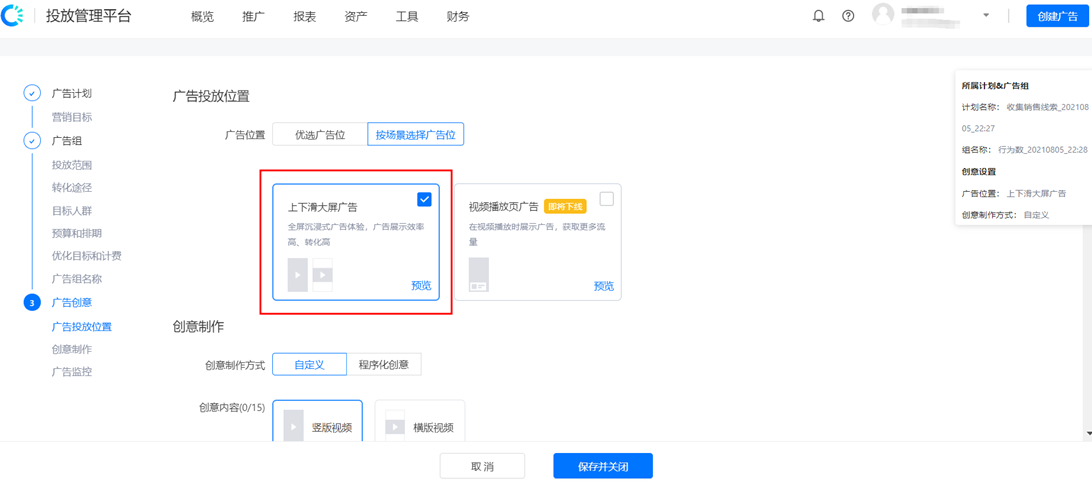Go to the 广告计划 step
The height and width of the screenshot is (485, 1092).
coord(72,93)
